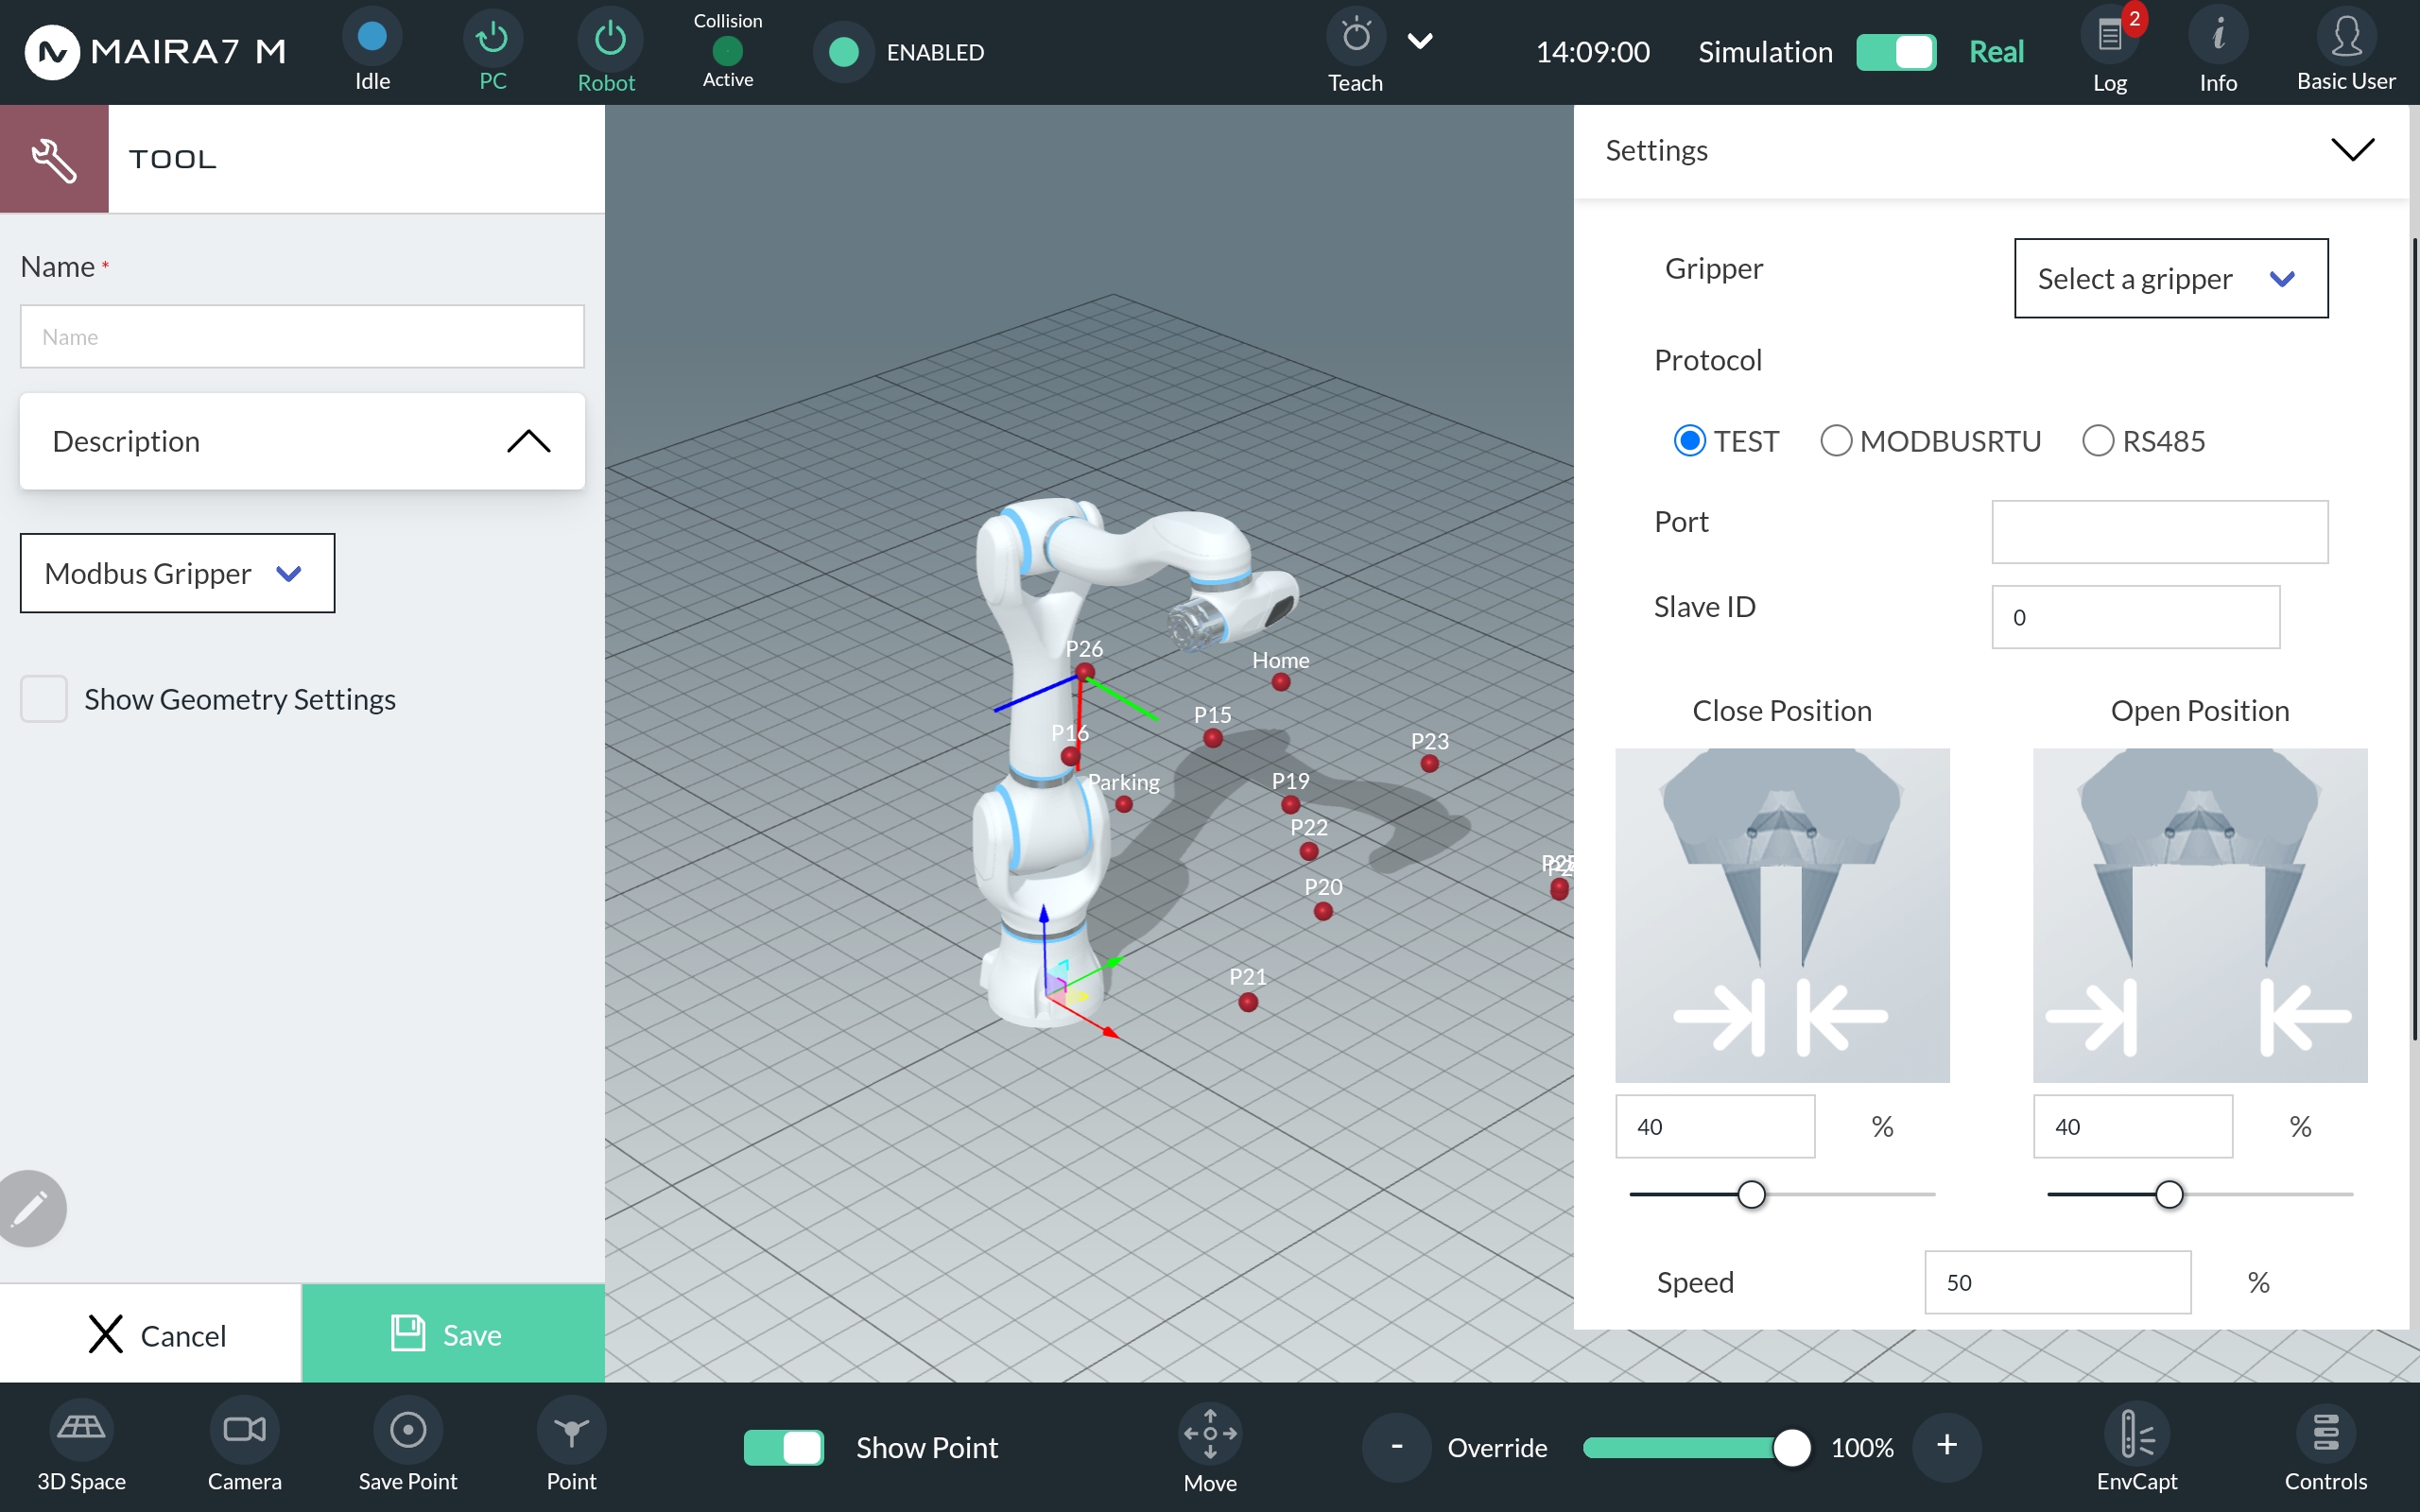
Task: Open the Point tool
Action: [571, 1430]
